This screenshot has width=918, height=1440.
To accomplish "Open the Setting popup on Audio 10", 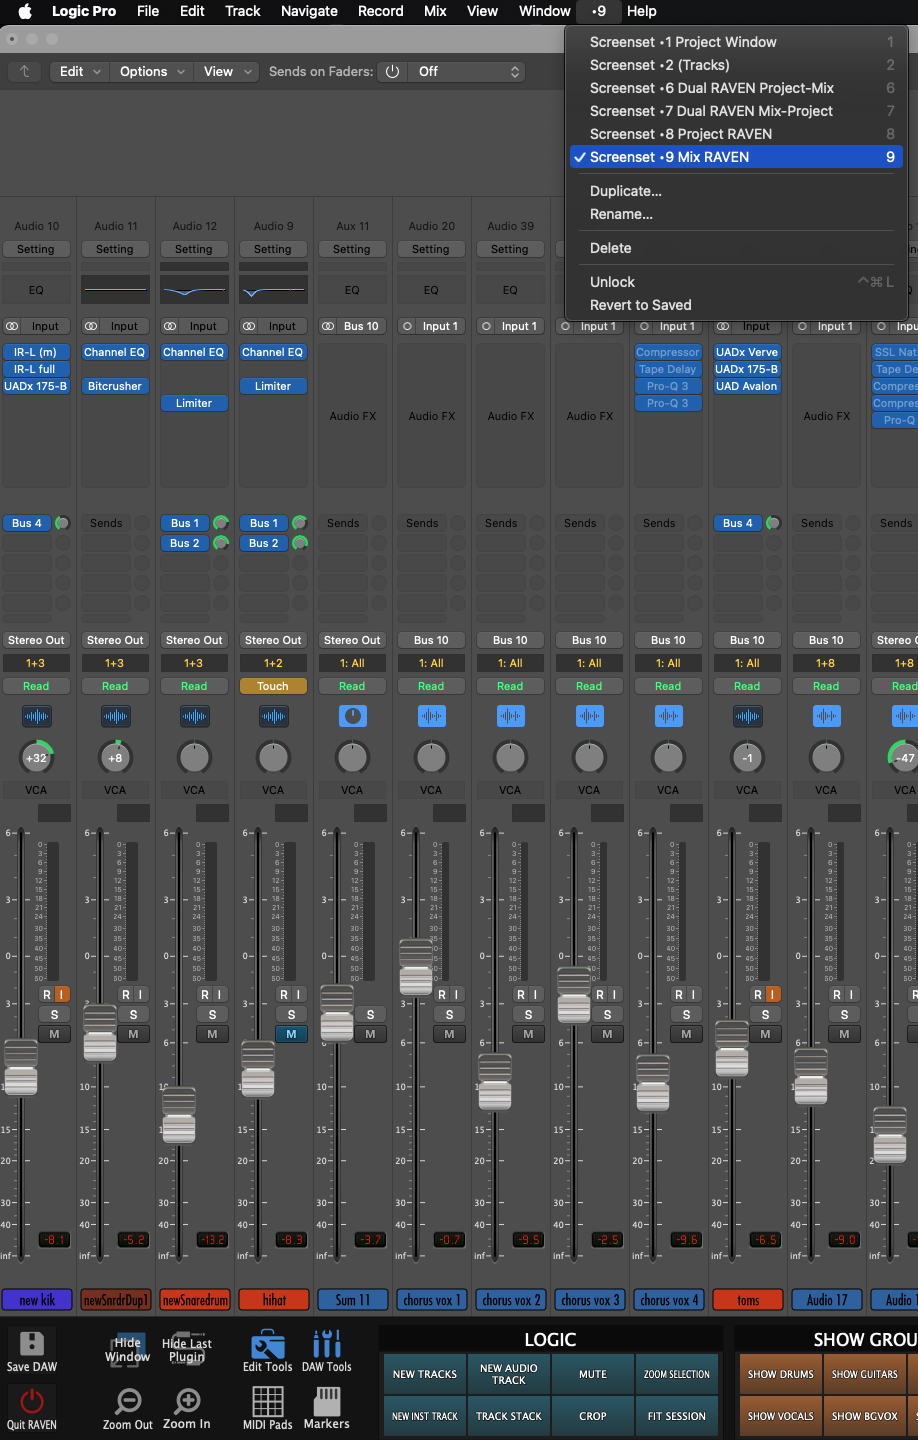I will 36,249.
